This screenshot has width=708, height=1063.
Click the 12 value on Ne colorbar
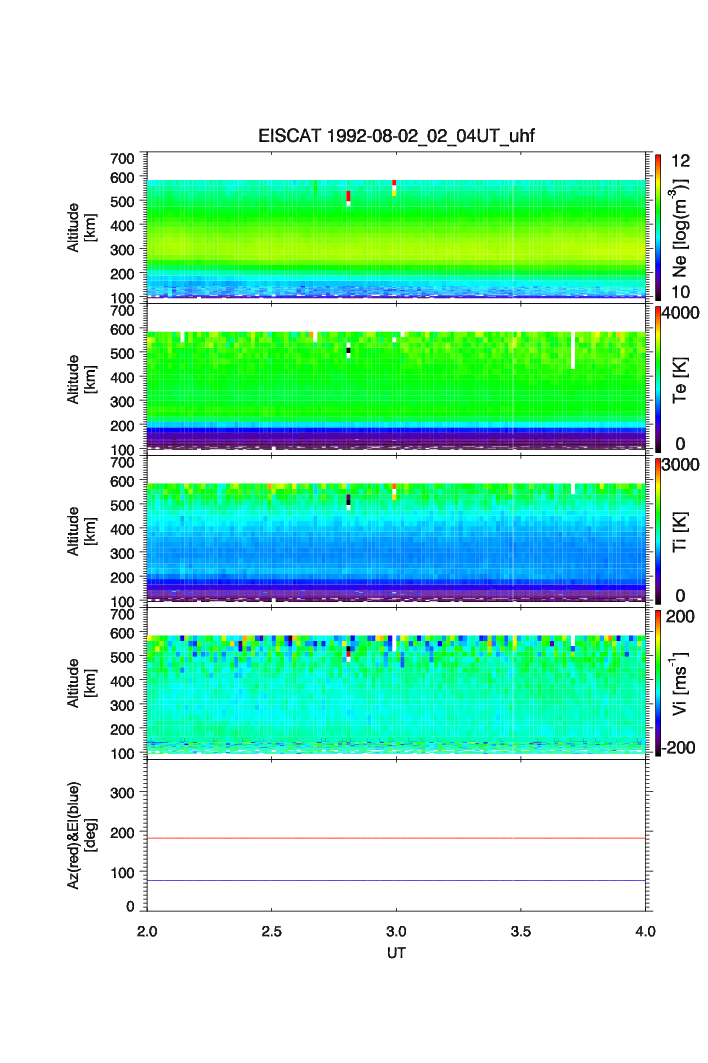680,161
